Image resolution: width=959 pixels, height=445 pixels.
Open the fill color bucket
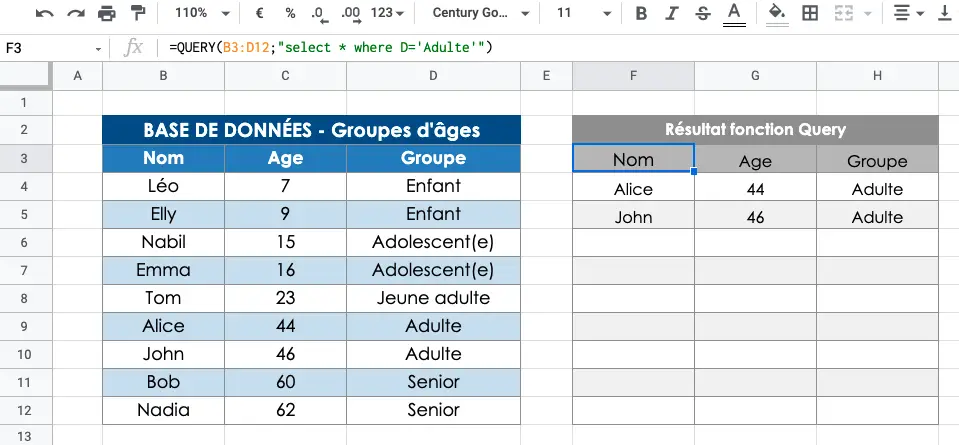tap(777, 13)
